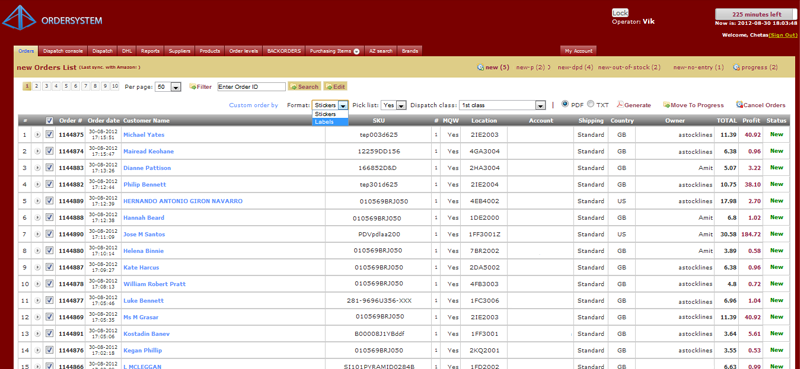Viewport: 800px width, 369px height.
Task: Click the Cancel Orders icon
Action: coord(739,105)
